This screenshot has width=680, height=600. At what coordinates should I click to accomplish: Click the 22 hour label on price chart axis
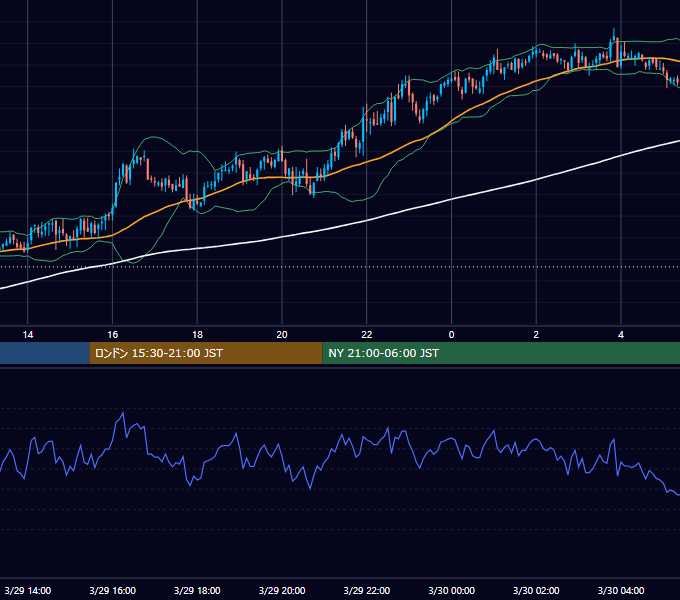(367, 335)
